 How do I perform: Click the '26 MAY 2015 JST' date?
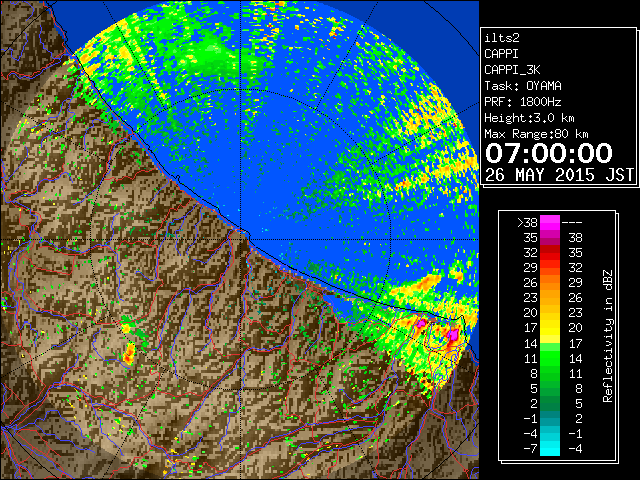coord(560,175)
